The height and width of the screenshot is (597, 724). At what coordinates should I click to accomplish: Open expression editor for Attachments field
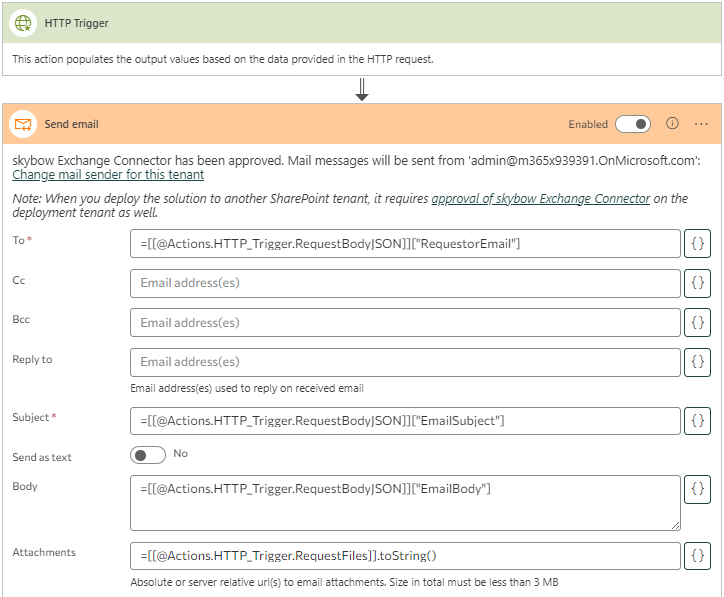[x=697, y=556]
